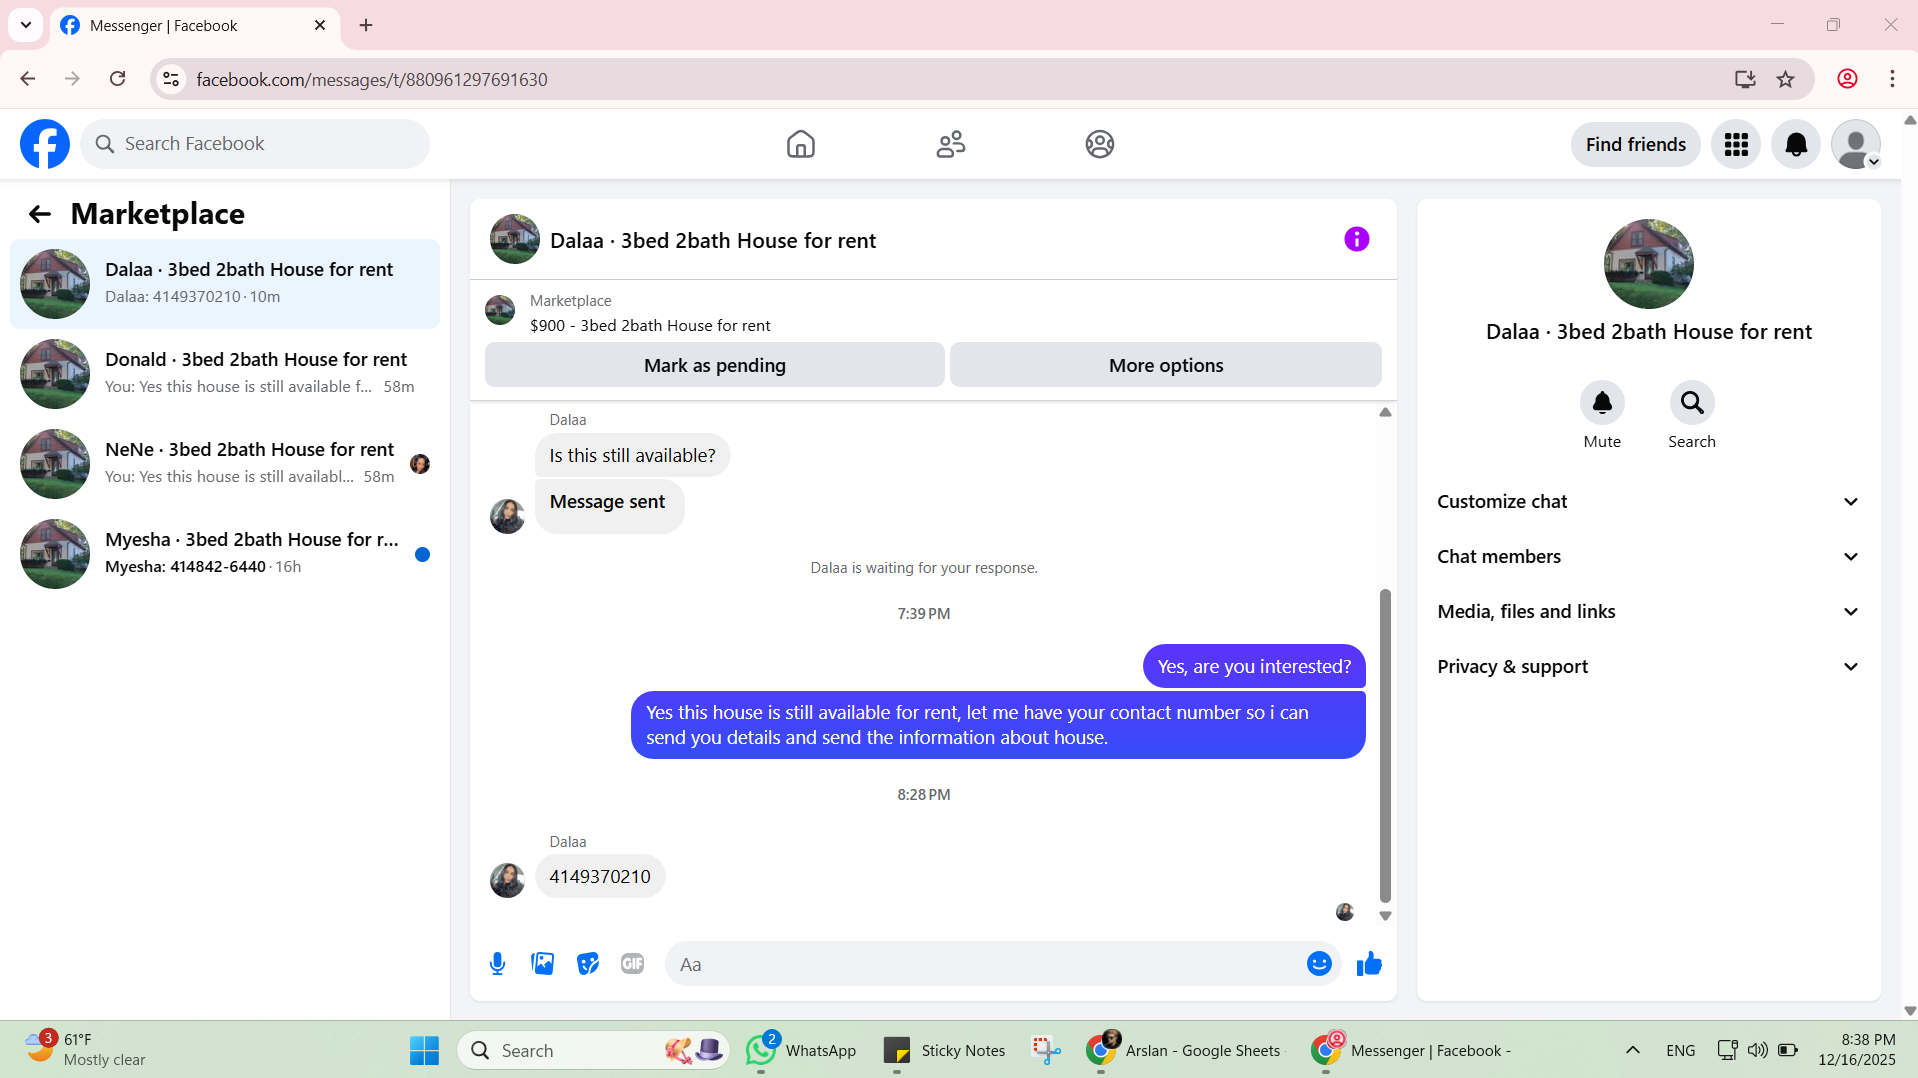Click the Facebook logo icon
The width and height of the screenshot is (1918, 1078).
coord(45,144)
